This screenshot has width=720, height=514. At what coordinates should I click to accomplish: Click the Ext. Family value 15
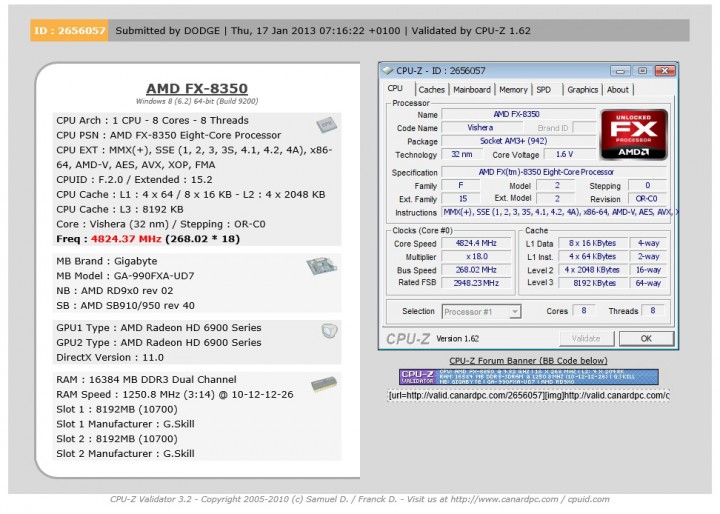pos(461,199)
